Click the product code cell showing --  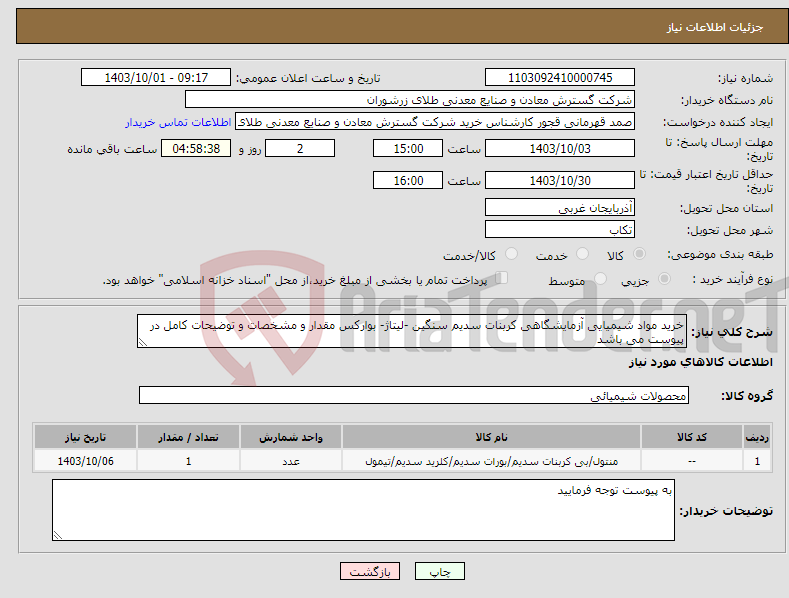point(692,461)
